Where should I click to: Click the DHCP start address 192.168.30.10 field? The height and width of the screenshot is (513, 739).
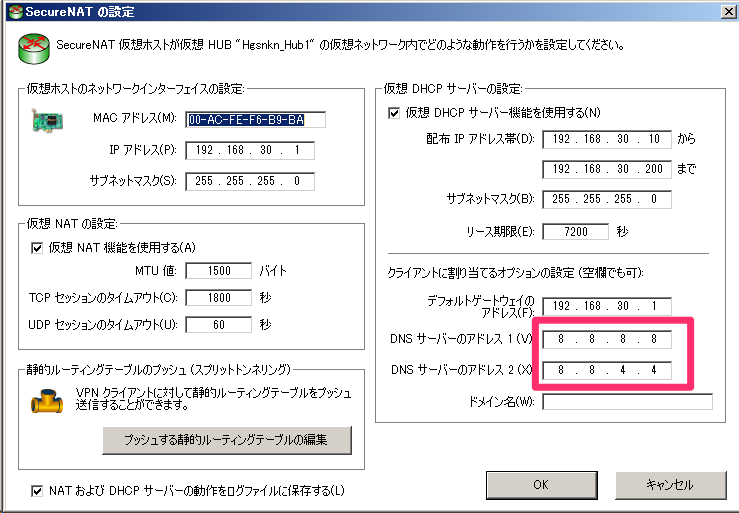pyautogui.click(x=607, y=139)
